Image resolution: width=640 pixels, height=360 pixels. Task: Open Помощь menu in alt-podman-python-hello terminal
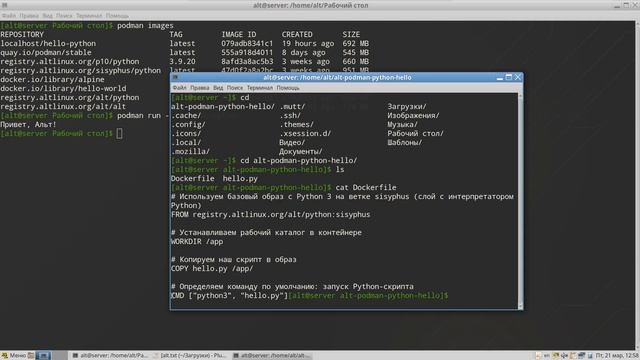pyautogui.click(x=288, y=88)
